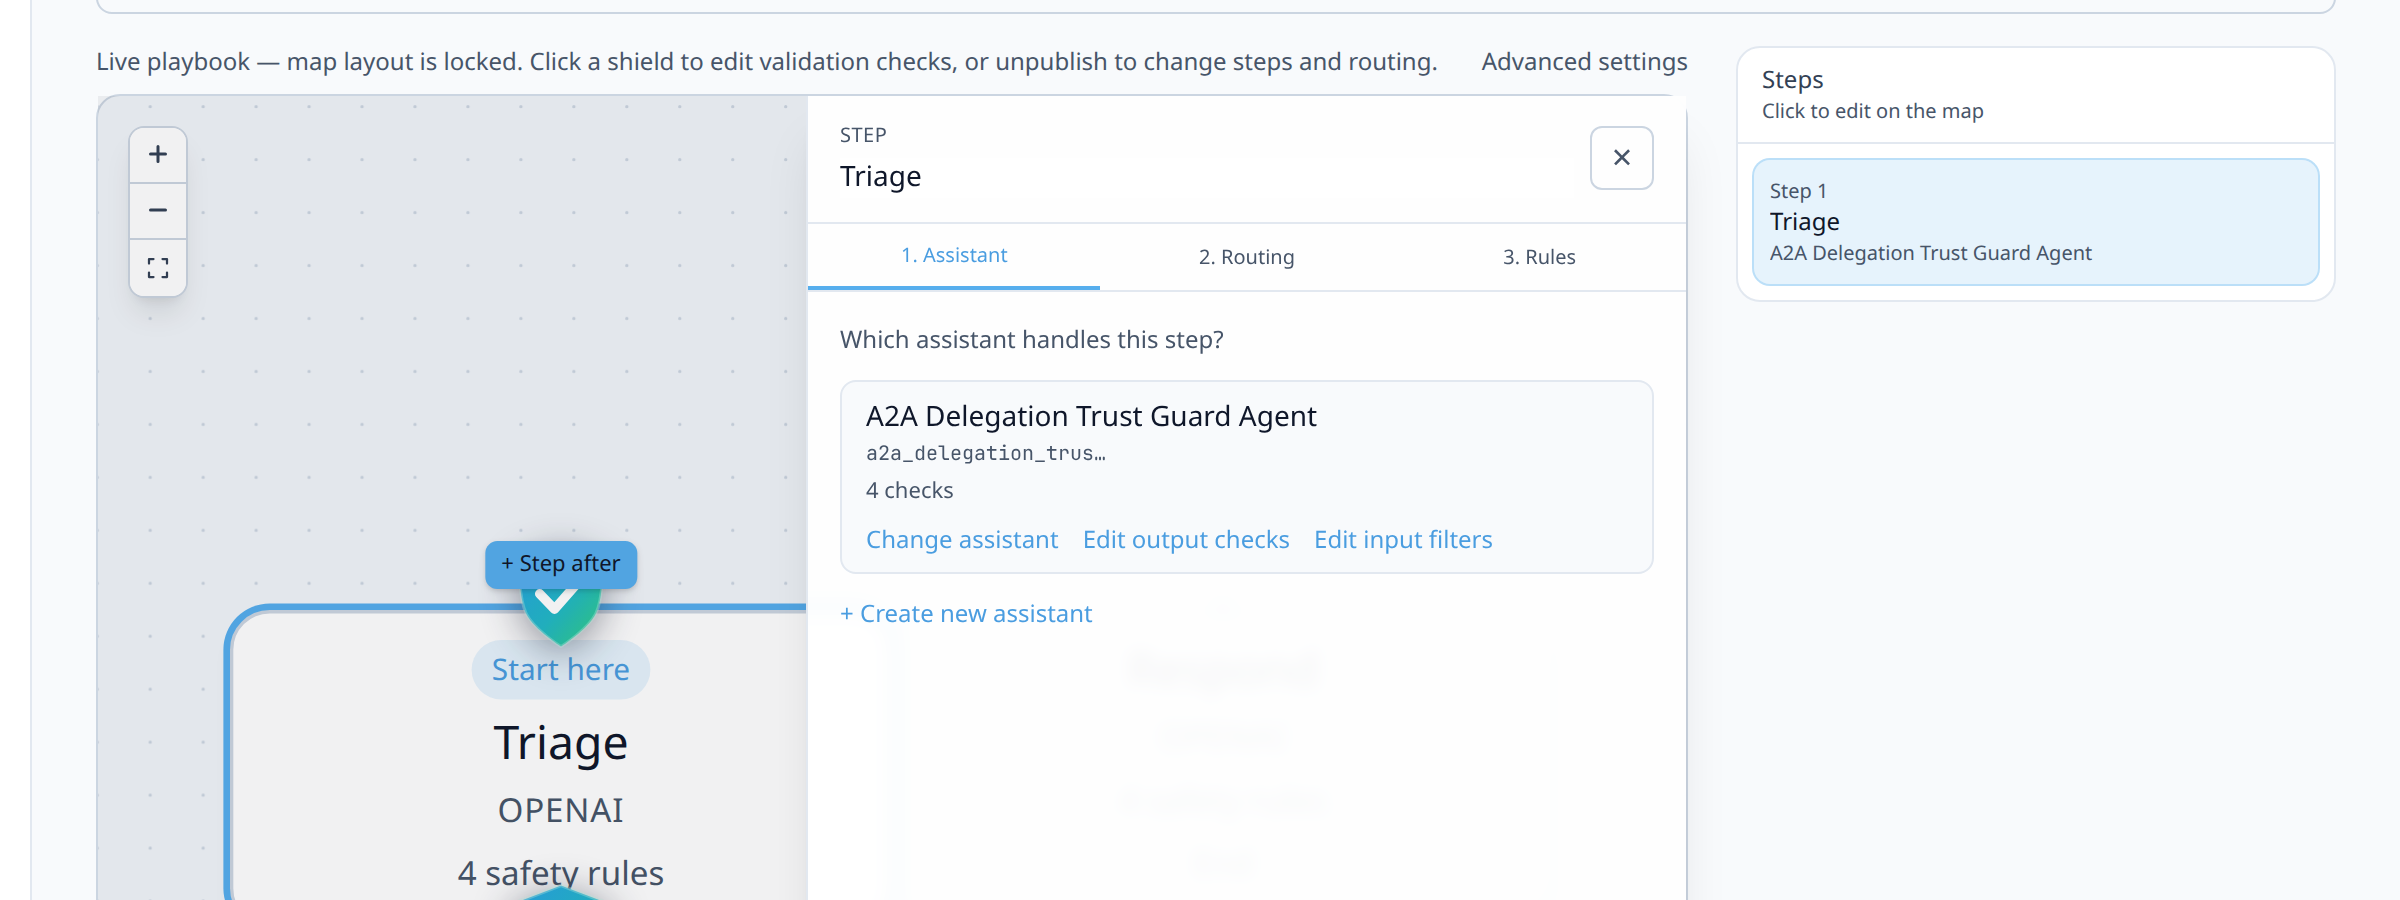Open Edit output checks

click(x=1186, y=540)
